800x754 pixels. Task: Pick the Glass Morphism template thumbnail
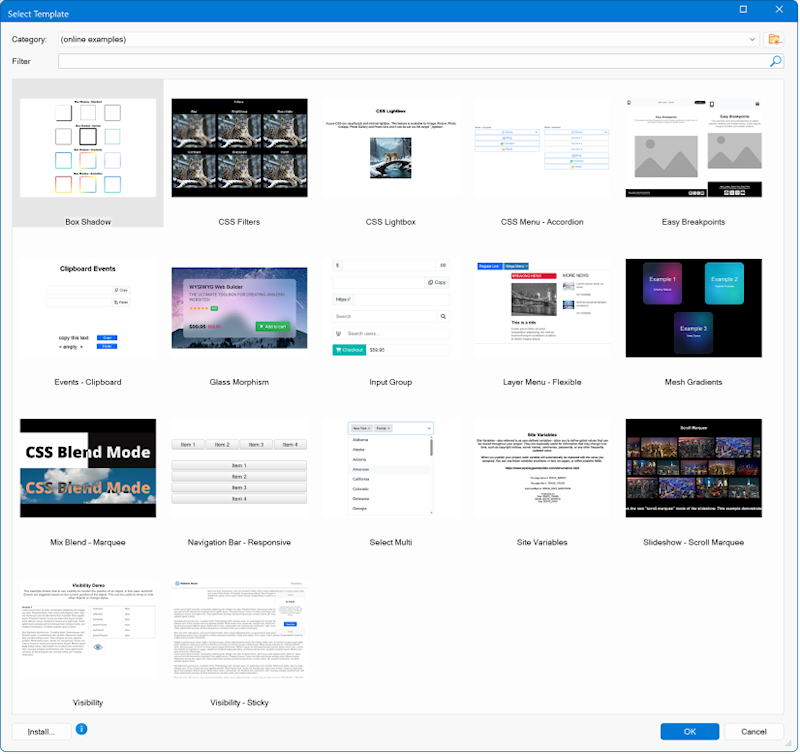point(239,308)
